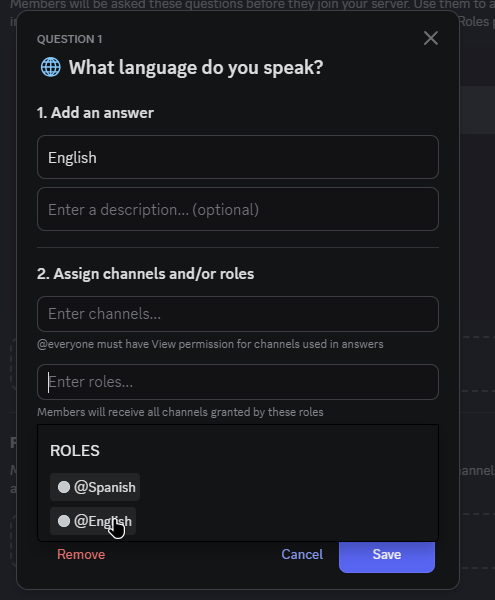495x600 pixels.
Task: Click the @everyone View permission hint text
Action: pyautogui.click(x=210, y=344)
